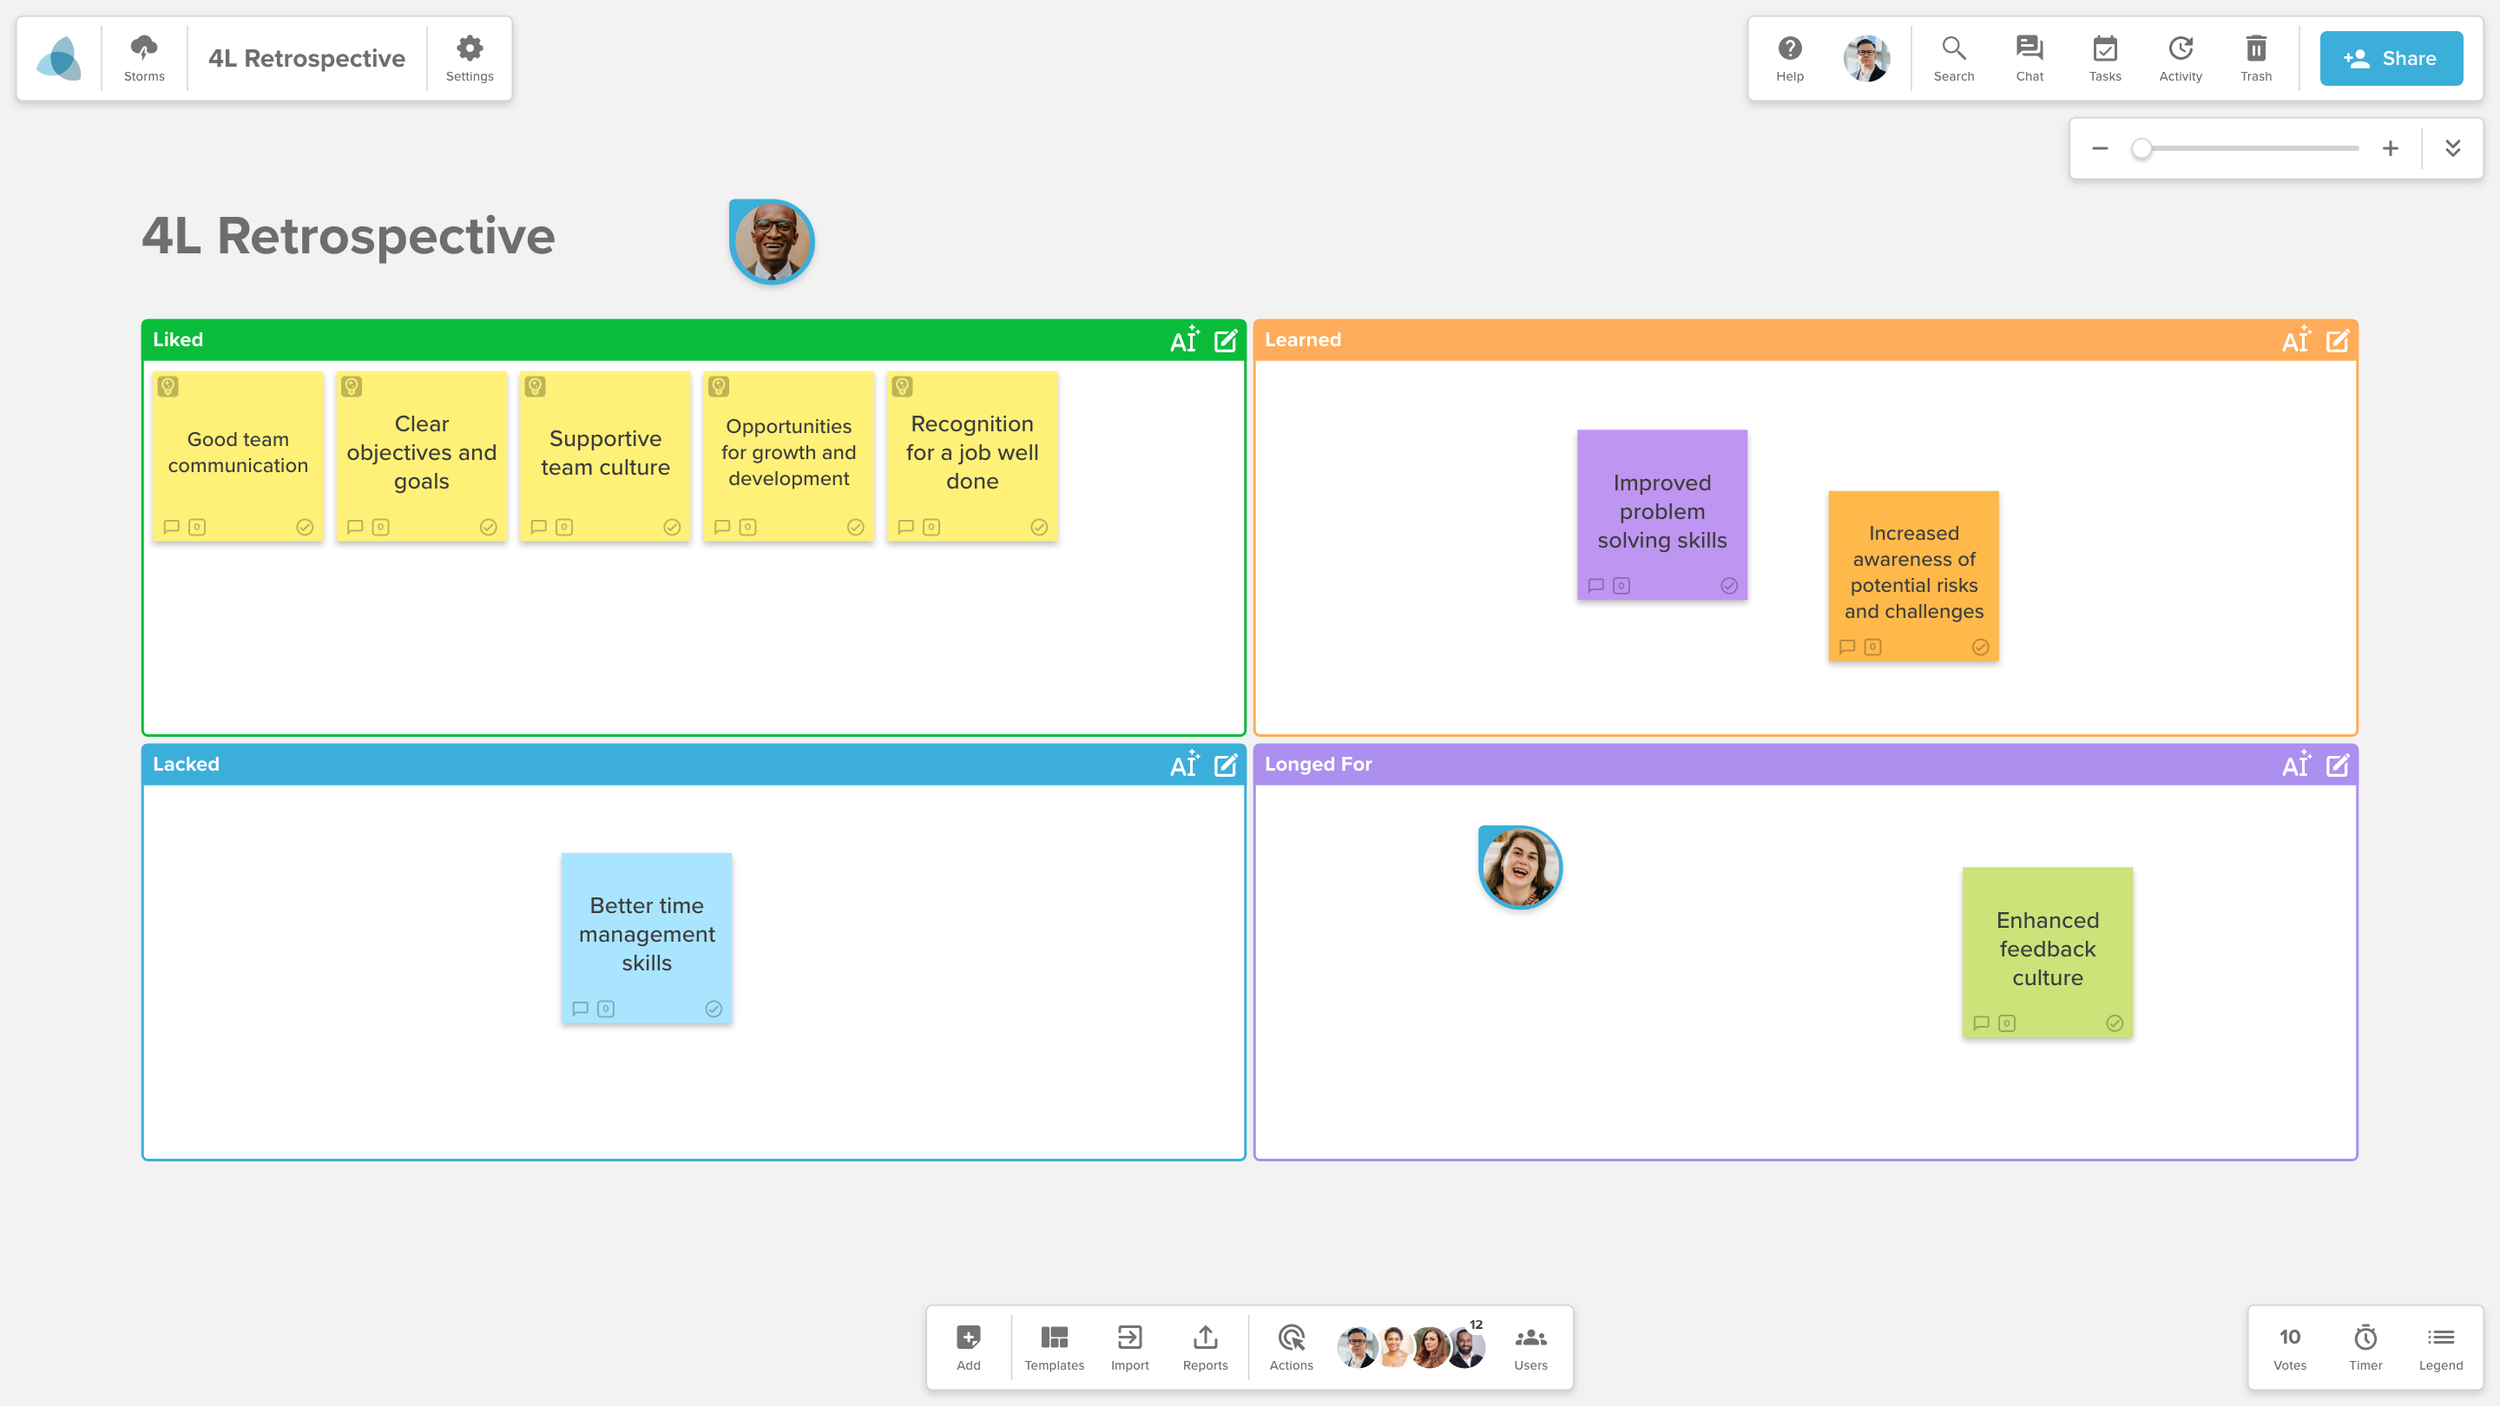This screenshot has height=1406, width=2500.
Task: Expand the Users list at the bottom
Action: [1529, 1345]
